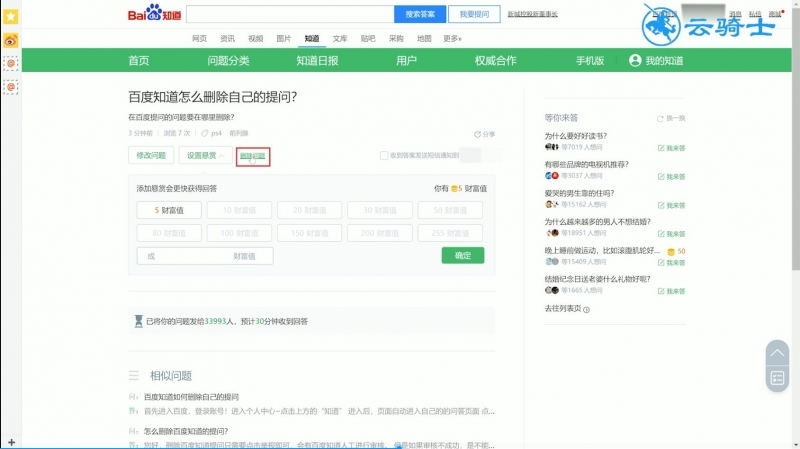Select the 5 财富值 reward option
This screenshot has width=800, height=449.
(169, 210)
